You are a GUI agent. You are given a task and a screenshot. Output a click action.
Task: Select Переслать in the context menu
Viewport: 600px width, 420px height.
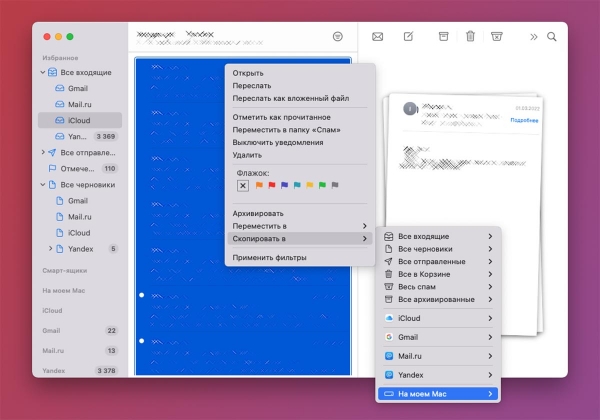[x=252, y=86]
